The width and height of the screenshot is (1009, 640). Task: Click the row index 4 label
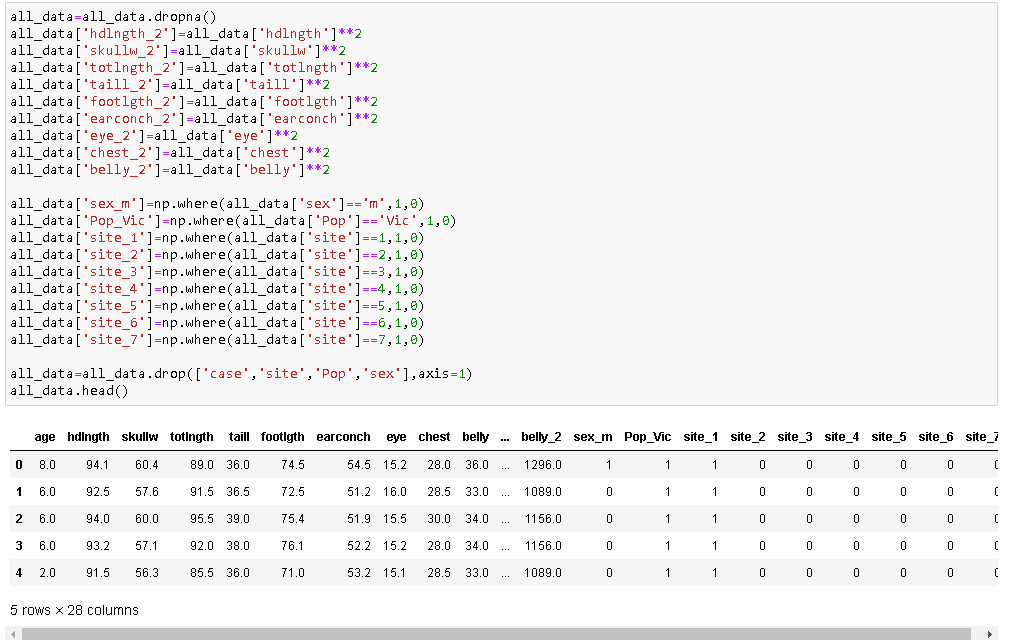pyautogui.click(x=19, y=572)
